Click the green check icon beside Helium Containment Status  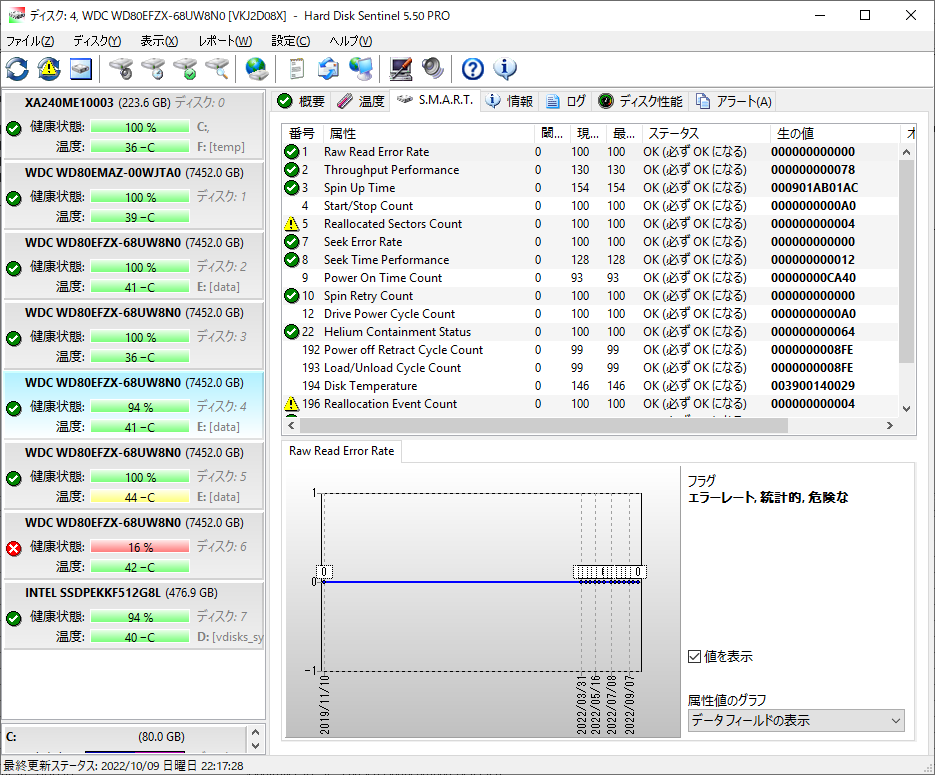(x=292, y=332)
